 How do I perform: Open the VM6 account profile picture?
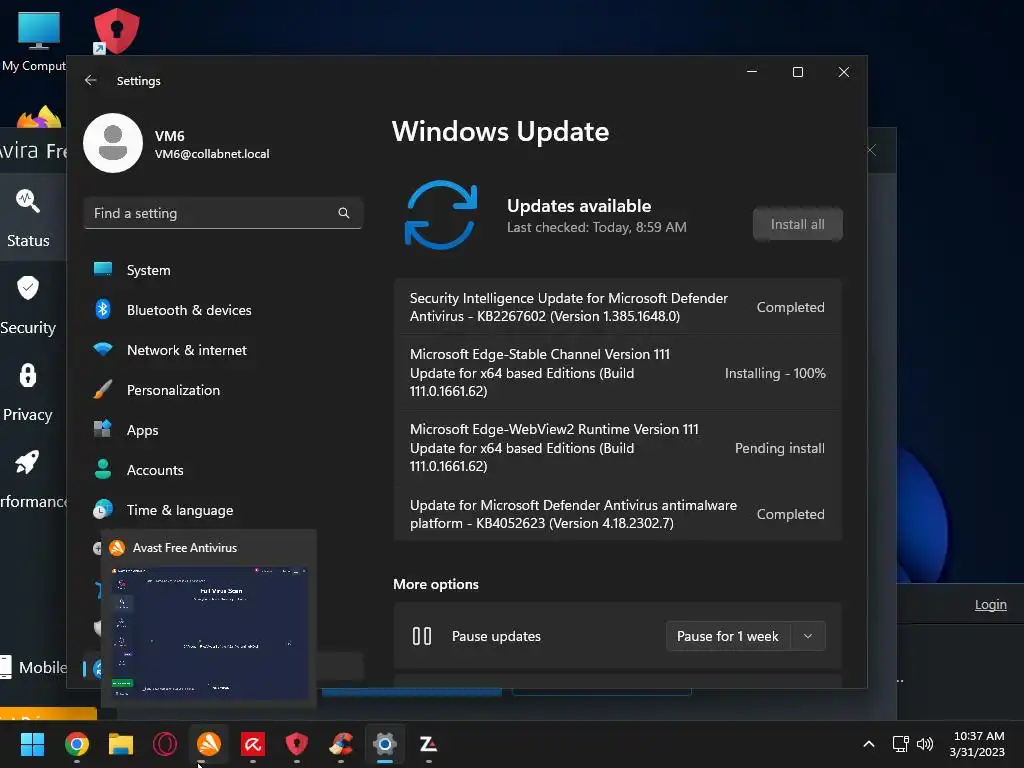[x=113, y=143]
